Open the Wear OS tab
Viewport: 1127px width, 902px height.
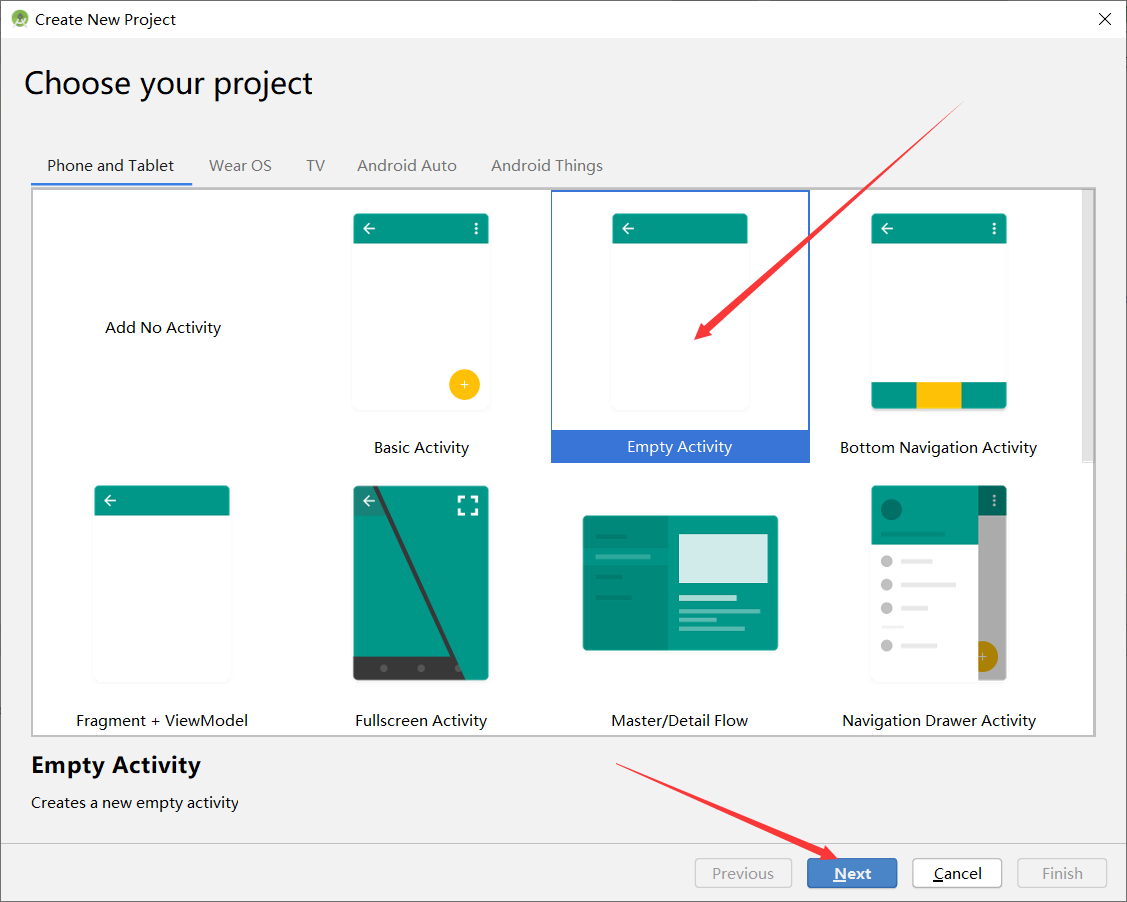(240, 165)
